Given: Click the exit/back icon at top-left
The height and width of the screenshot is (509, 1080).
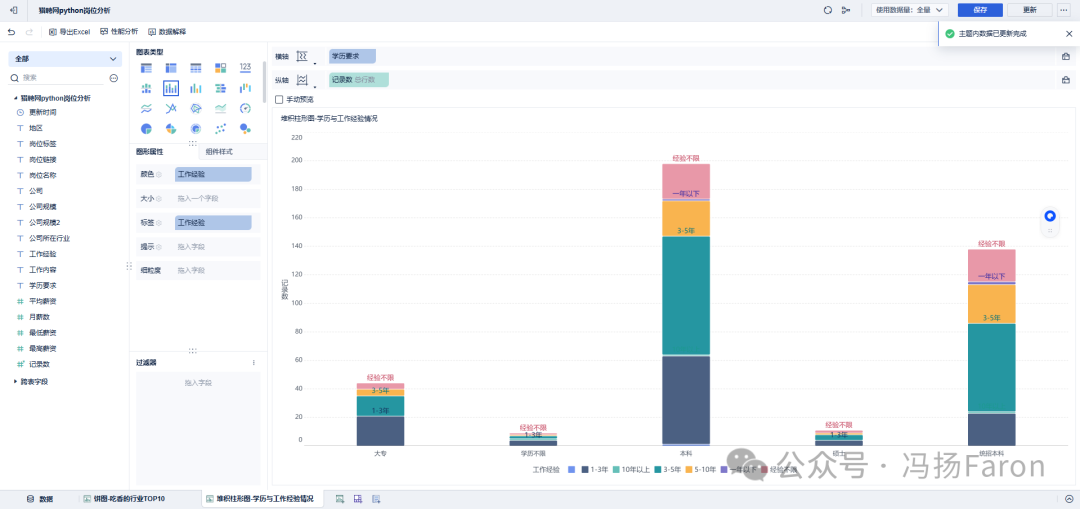Looking at the screenshot, I should tap(14, 10).
